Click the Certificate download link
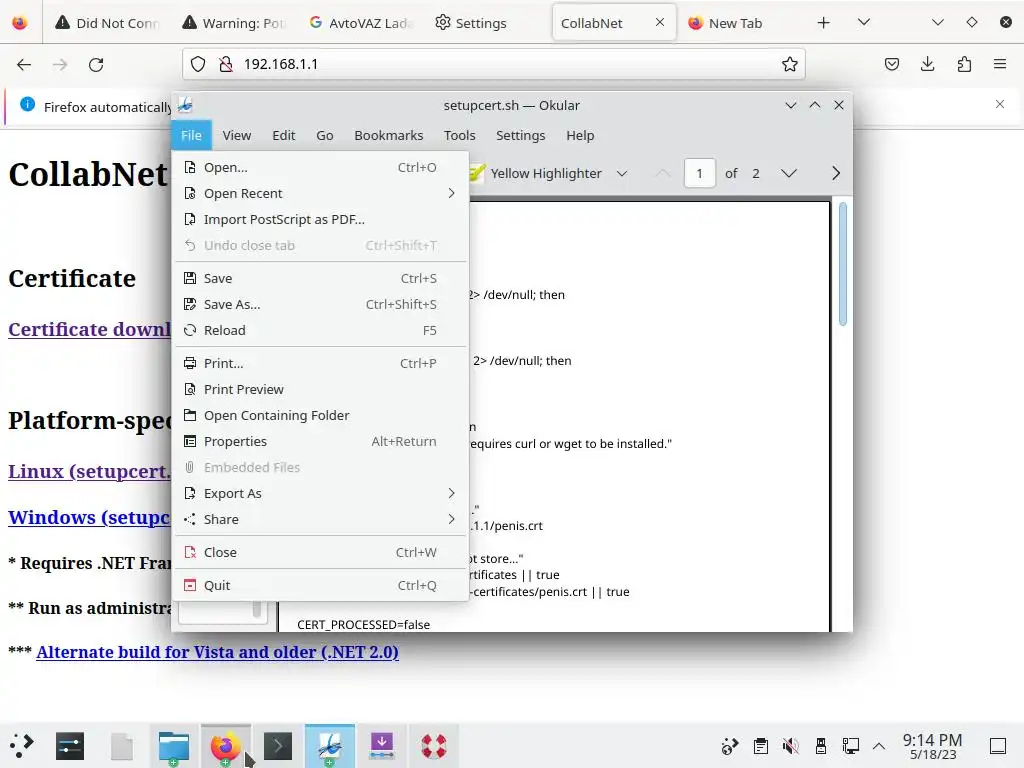Image resolution: width=1024 pixels, height=768 pixels. (89, 329)
